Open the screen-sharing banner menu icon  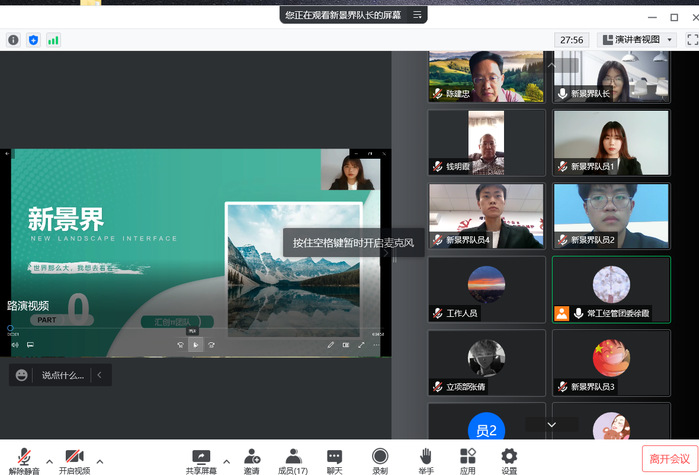pyautogui.click(x=418, y=15)
